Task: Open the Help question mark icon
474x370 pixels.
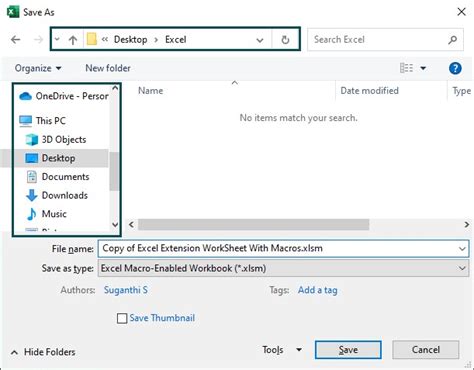Action: [x=455, y=68]
